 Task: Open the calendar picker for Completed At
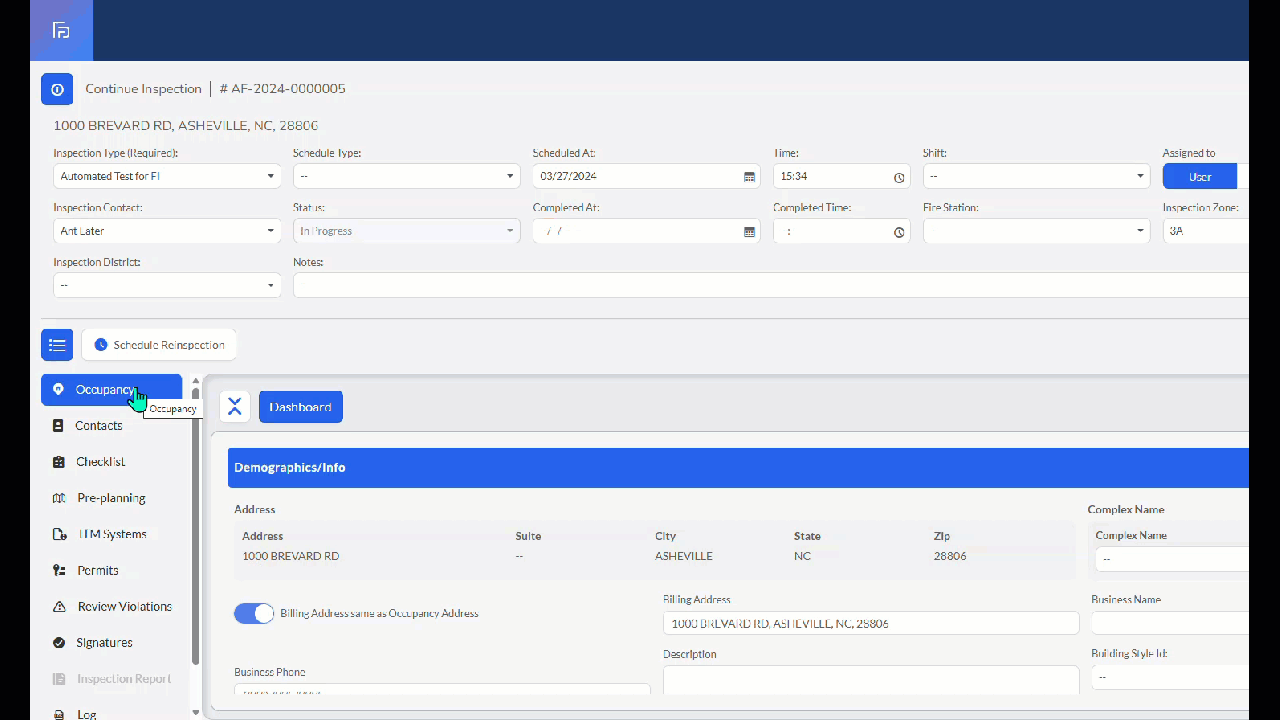[x=750, y=231]
